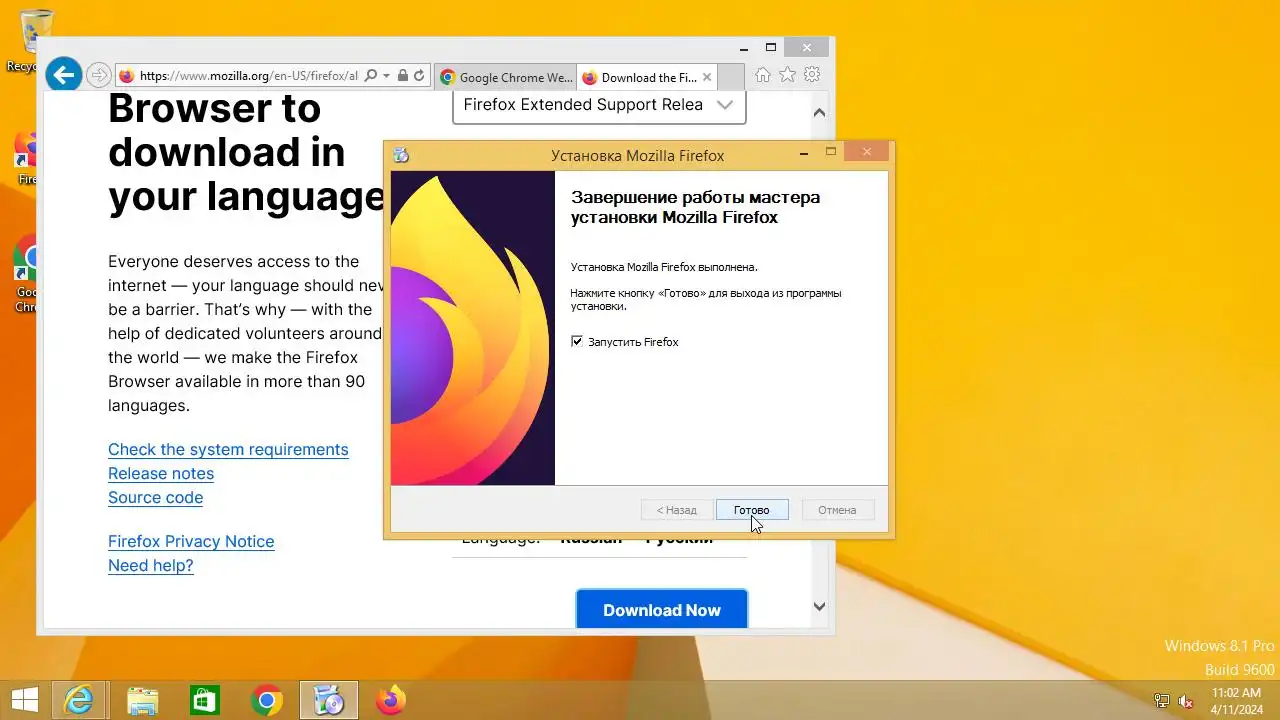Image resolution: width=1280 pixels, height=720 pixels.
Task: Click the Internet Explorer back arrow button
Action: click(x=64, y=74)
